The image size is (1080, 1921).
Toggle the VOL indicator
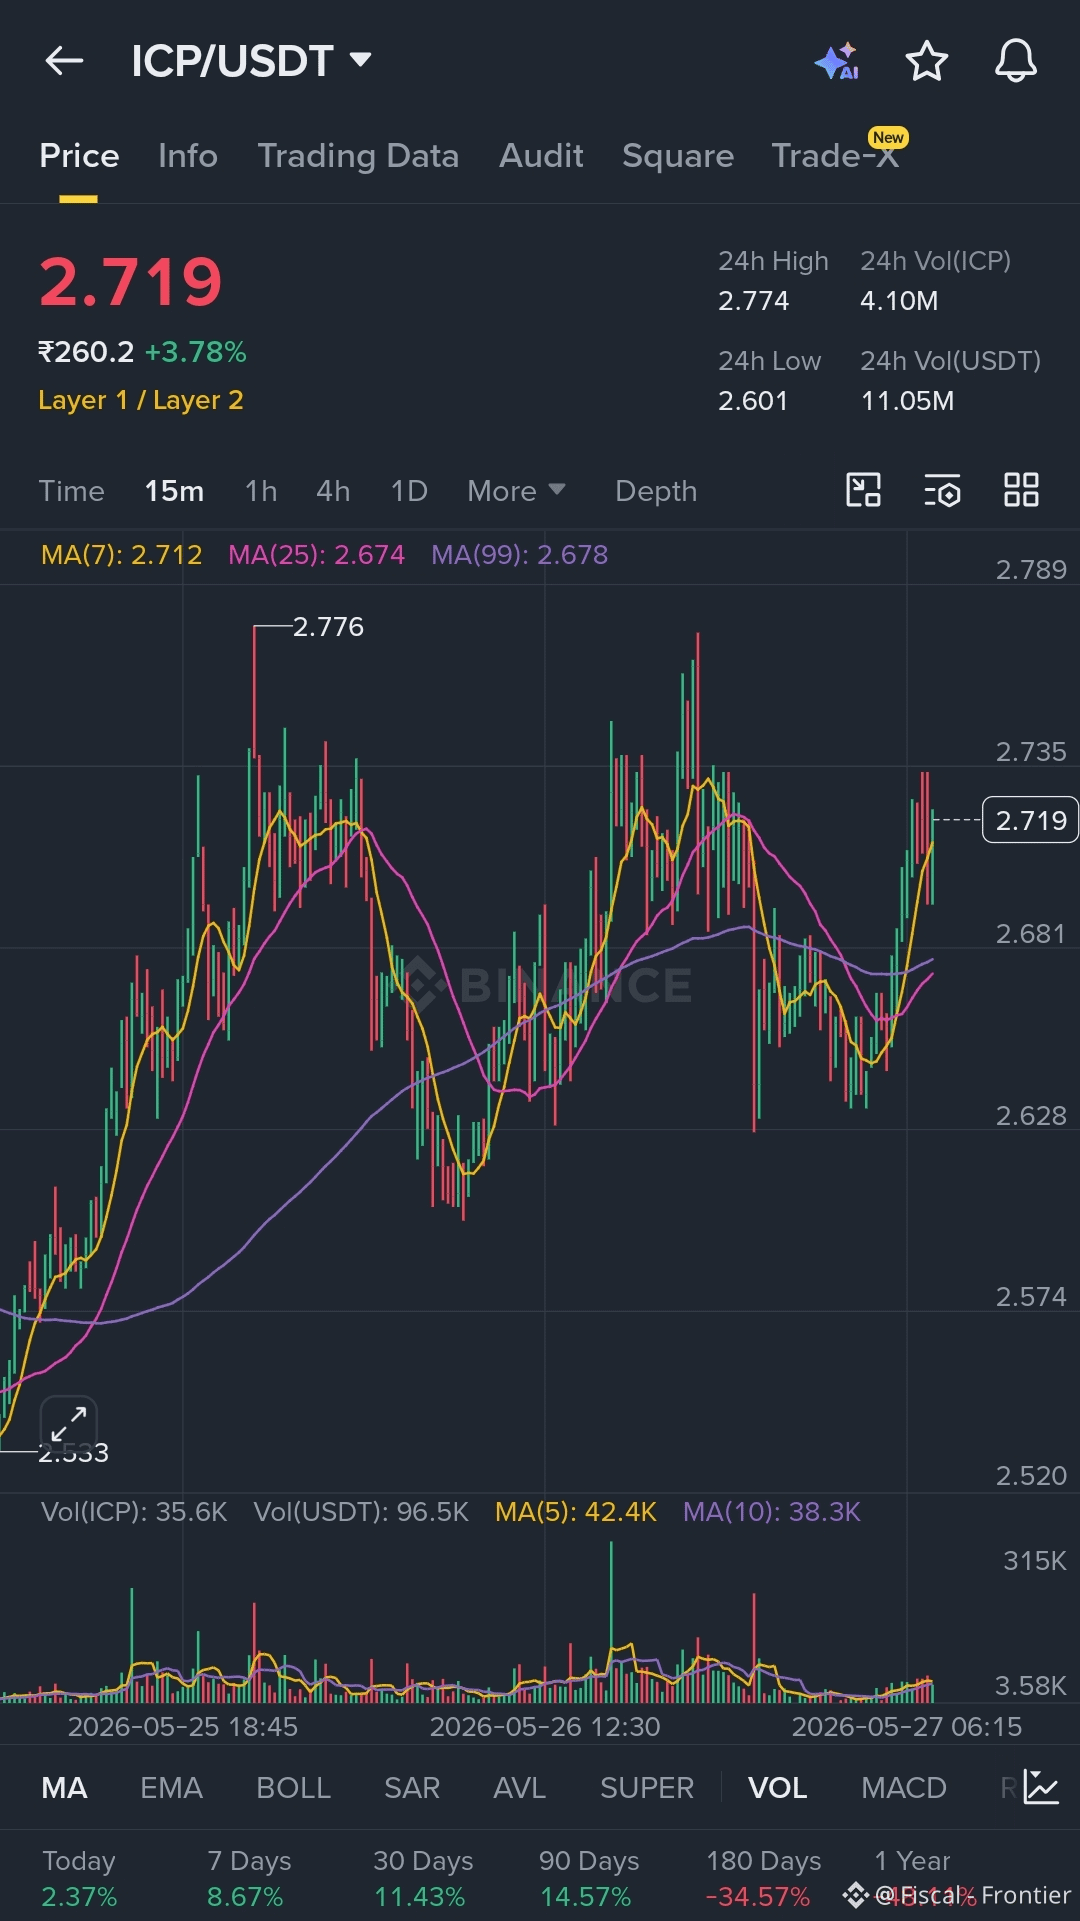click(x=777, y=1788)
